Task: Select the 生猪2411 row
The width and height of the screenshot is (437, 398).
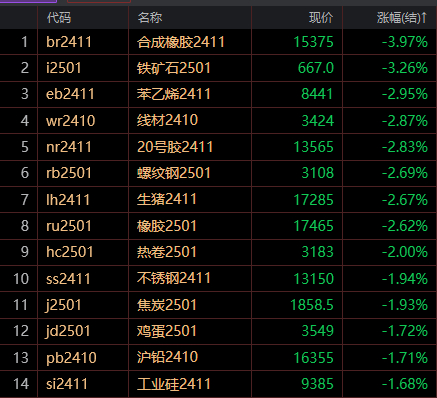Action: click(x=218, y=200)
